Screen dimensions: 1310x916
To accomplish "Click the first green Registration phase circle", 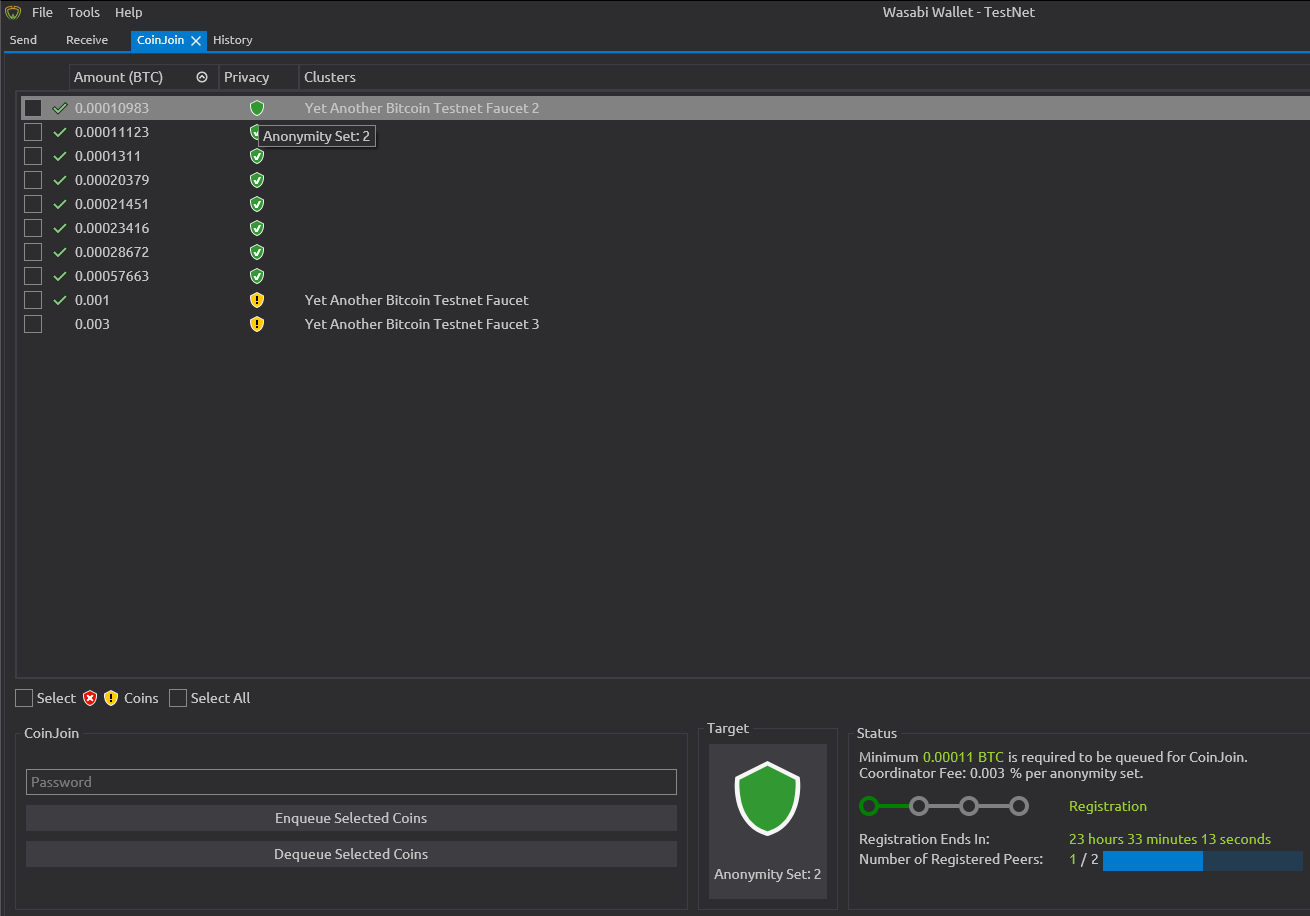I will [x=869, y=806].
